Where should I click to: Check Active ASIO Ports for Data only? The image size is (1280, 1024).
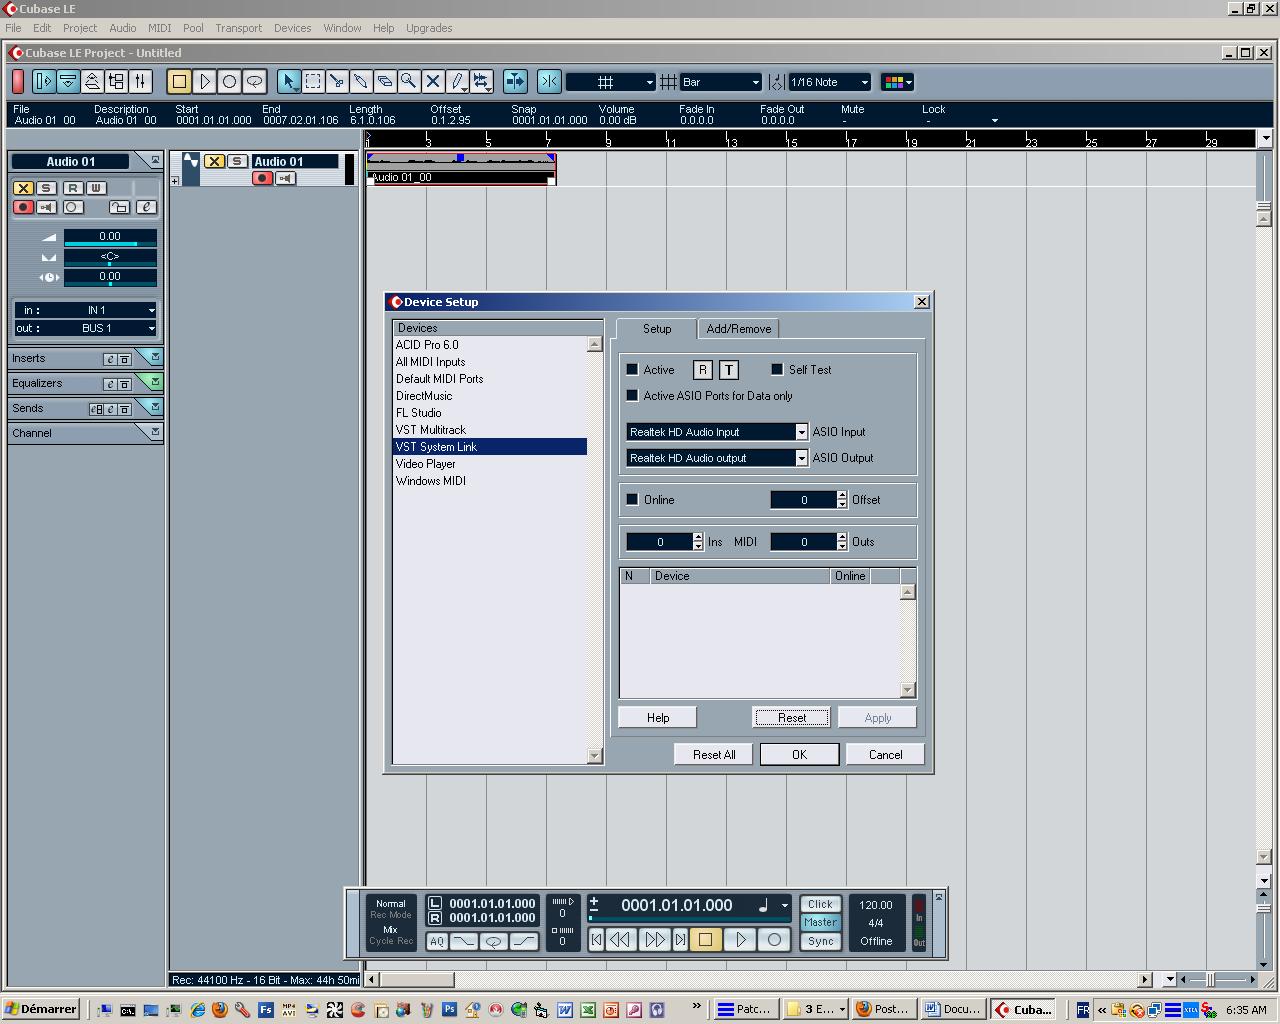click(x=632, y=396)
